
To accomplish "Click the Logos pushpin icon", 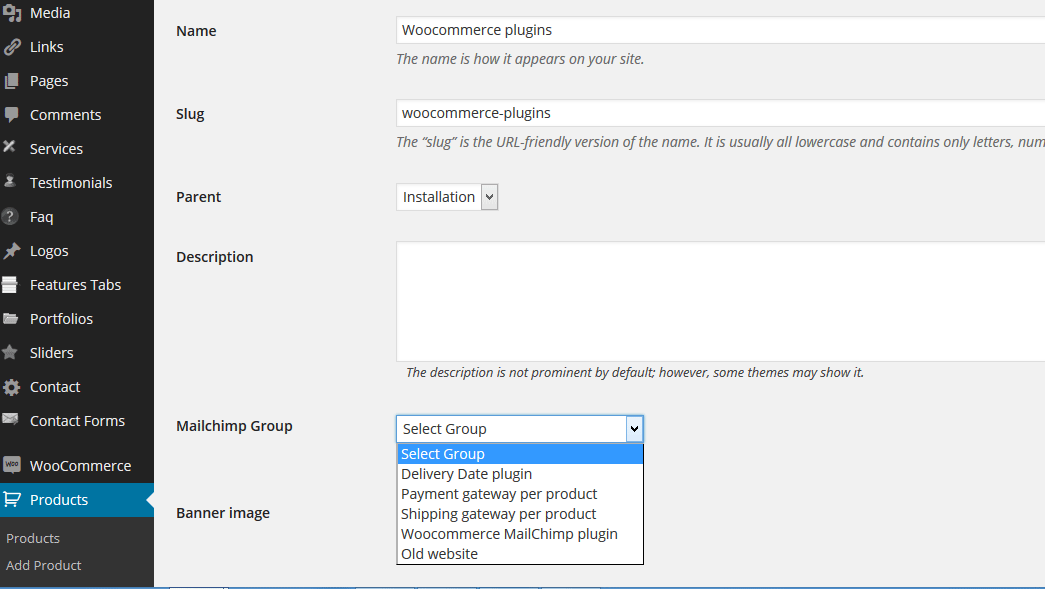I will [11, 251].
